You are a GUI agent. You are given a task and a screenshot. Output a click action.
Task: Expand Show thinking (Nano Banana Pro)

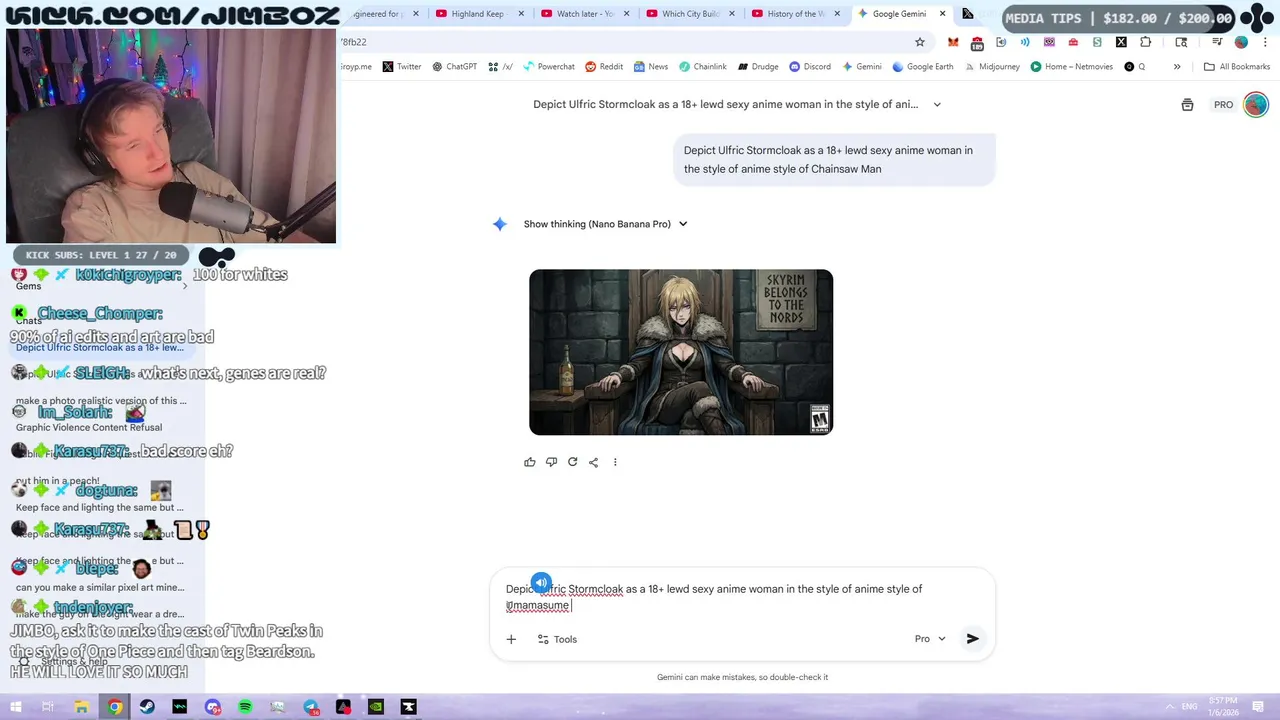(605, 224)
